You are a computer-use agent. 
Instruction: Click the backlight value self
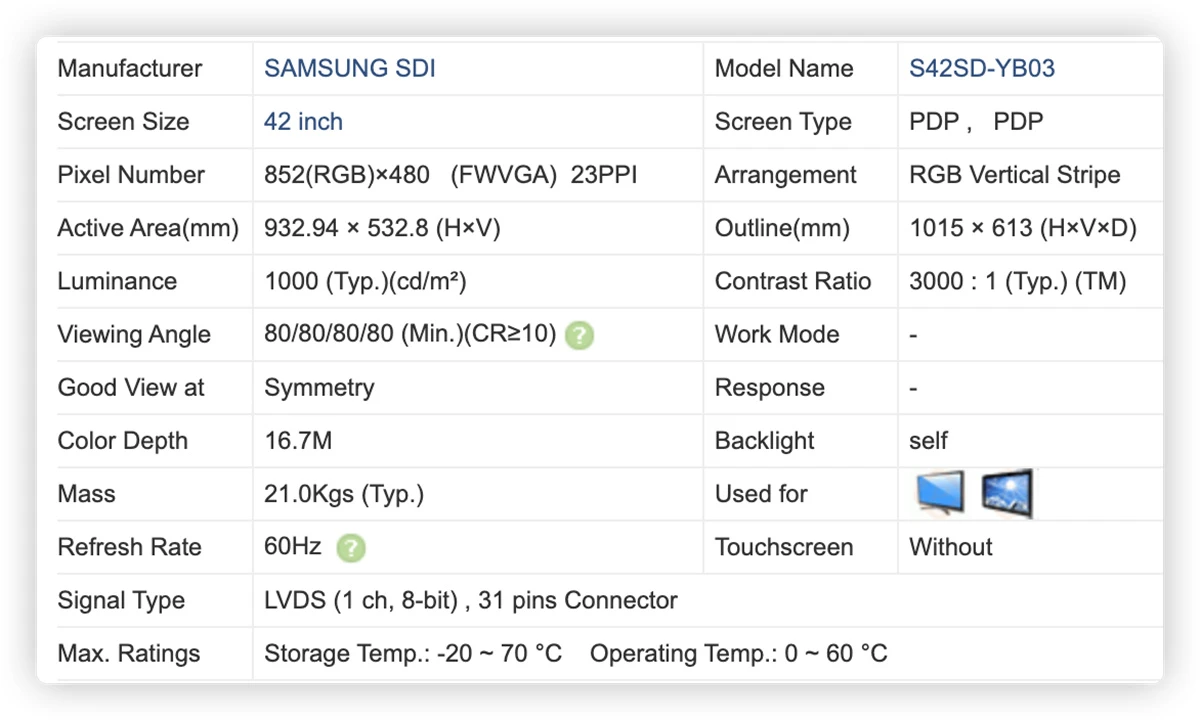[928, 441]
